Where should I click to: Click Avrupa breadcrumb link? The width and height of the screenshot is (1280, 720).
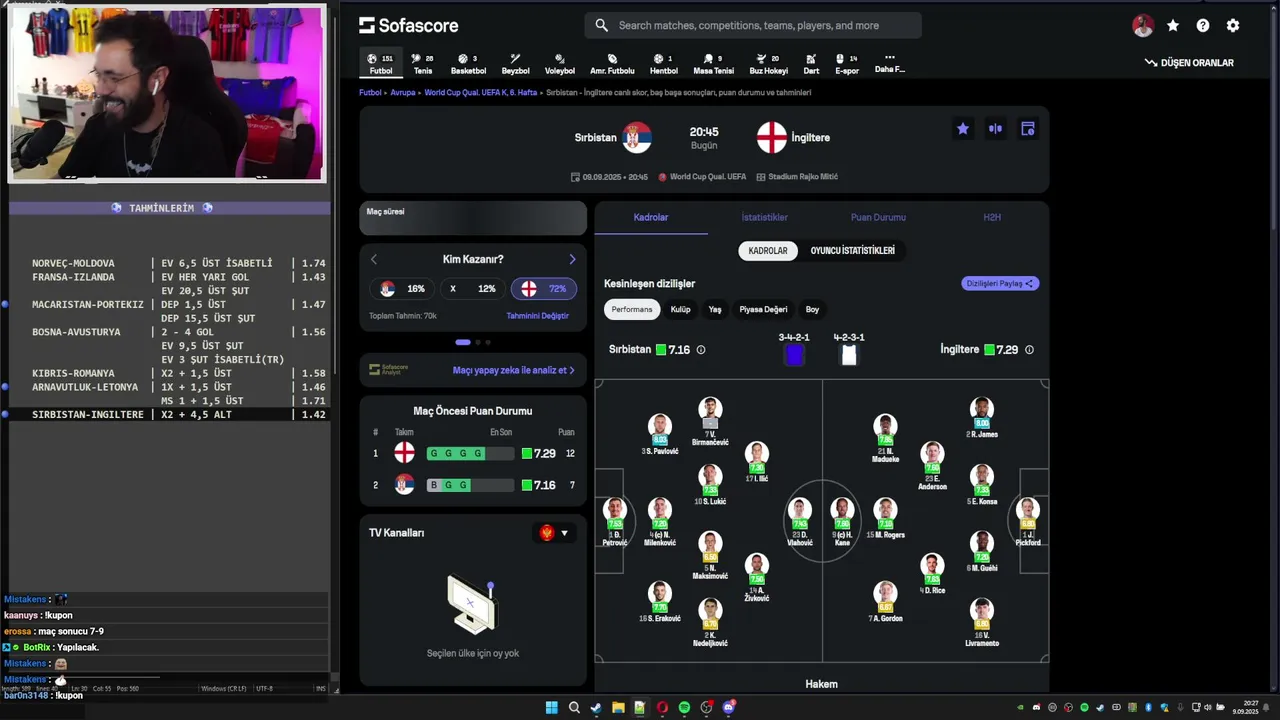(403, 93)
